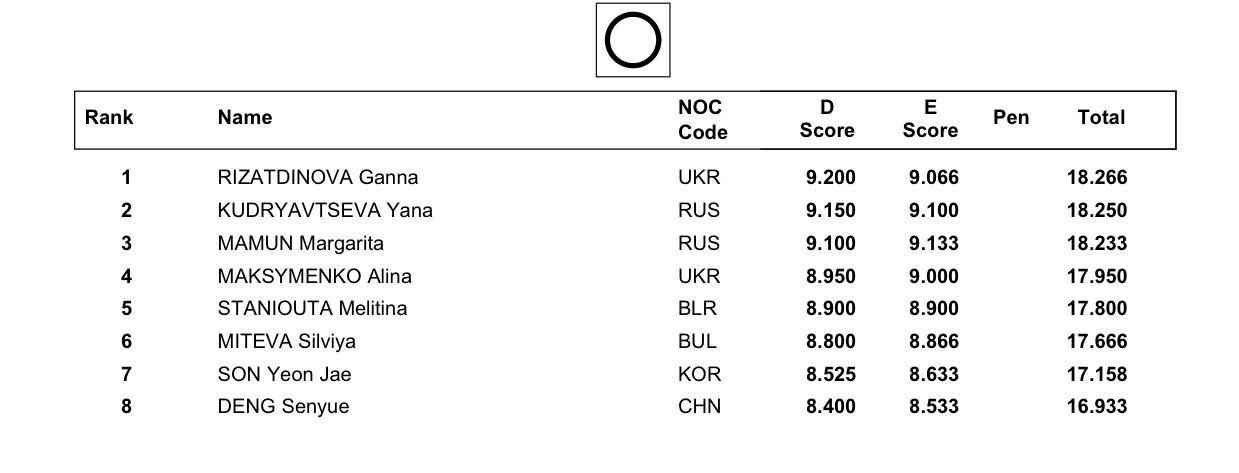Click MITEVA Silviya's name

pos(286,342)
